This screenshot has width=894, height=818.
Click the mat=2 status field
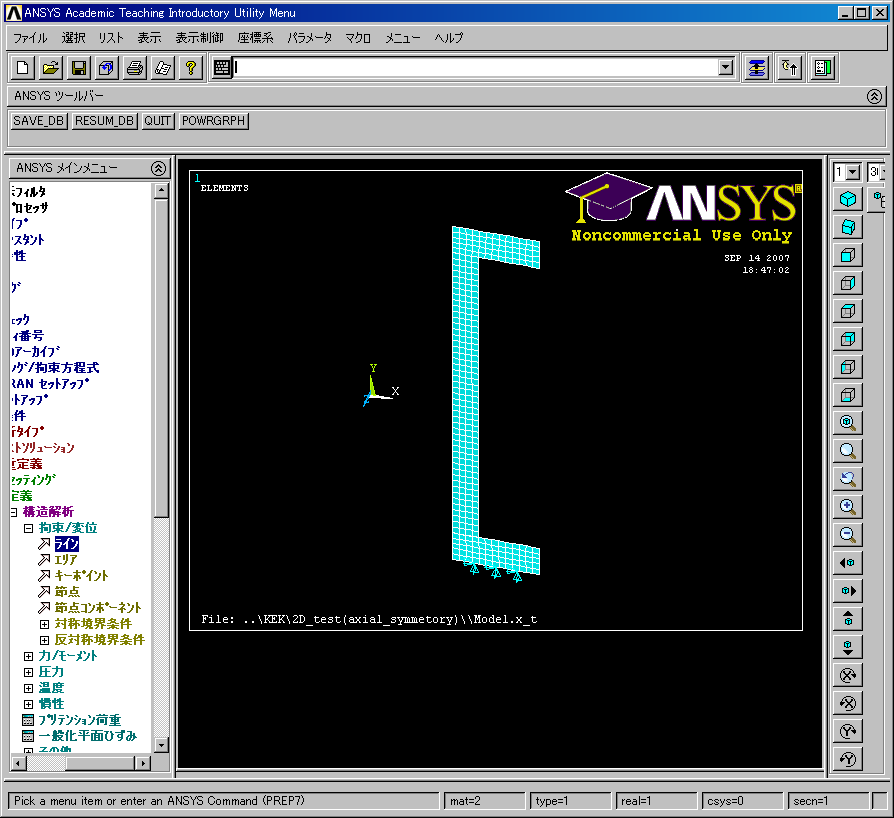pyautogui.click(x=484, y=801)
